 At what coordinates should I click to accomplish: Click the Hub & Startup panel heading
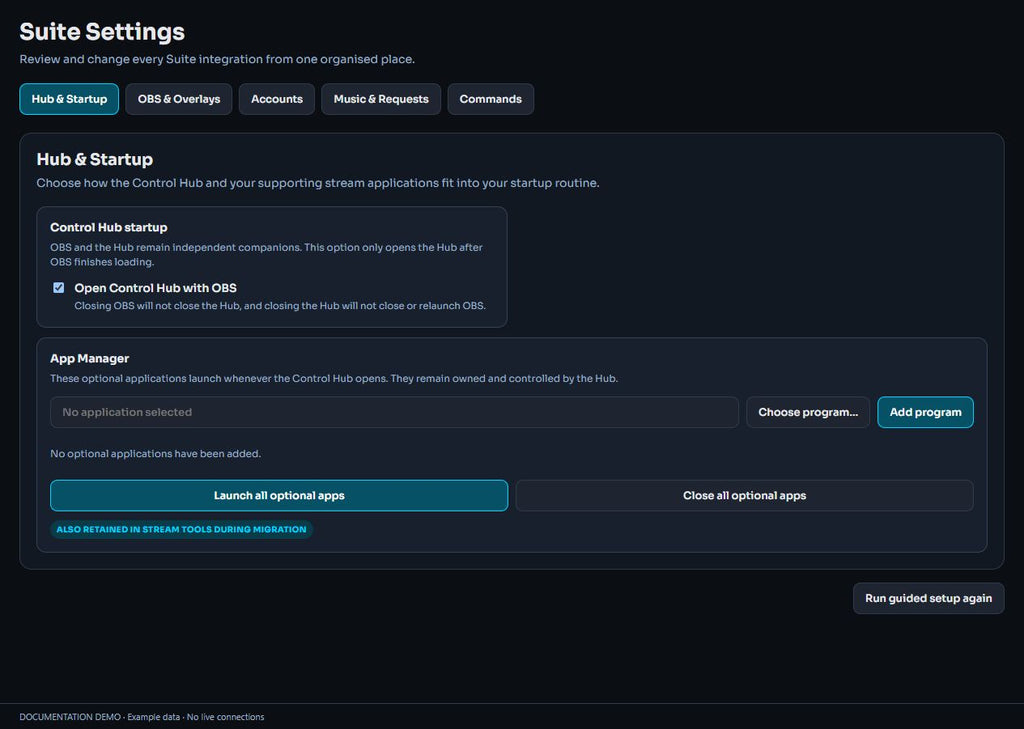[95, 159]
